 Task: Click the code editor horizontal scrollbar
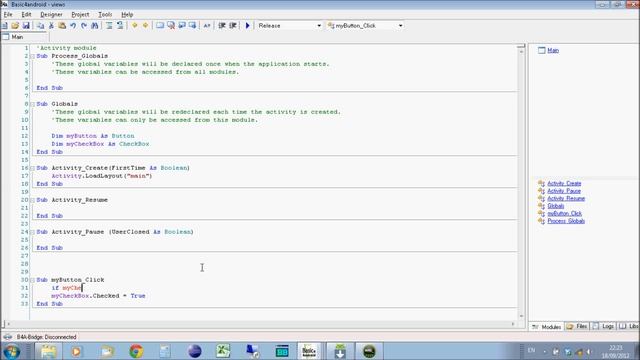[x=261, y=324]
